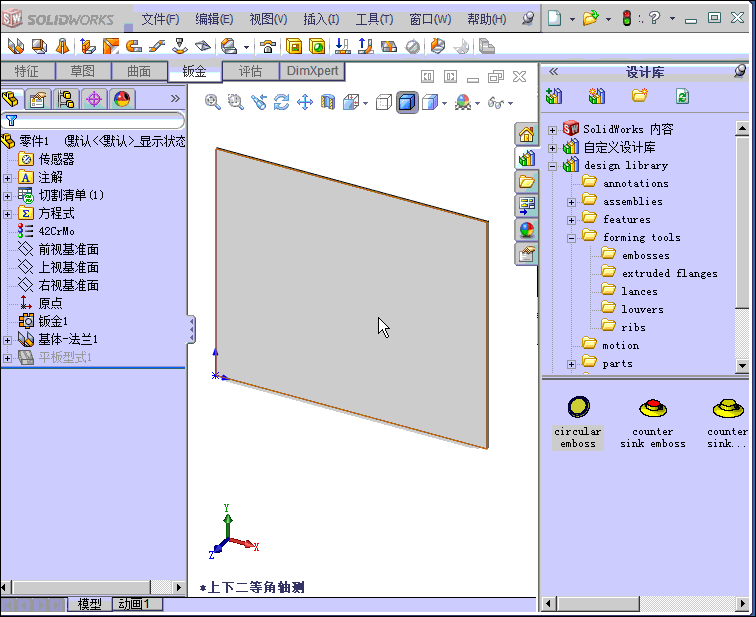Open the 工具(T) menu
Screen dimensions: 756x617
374,19
